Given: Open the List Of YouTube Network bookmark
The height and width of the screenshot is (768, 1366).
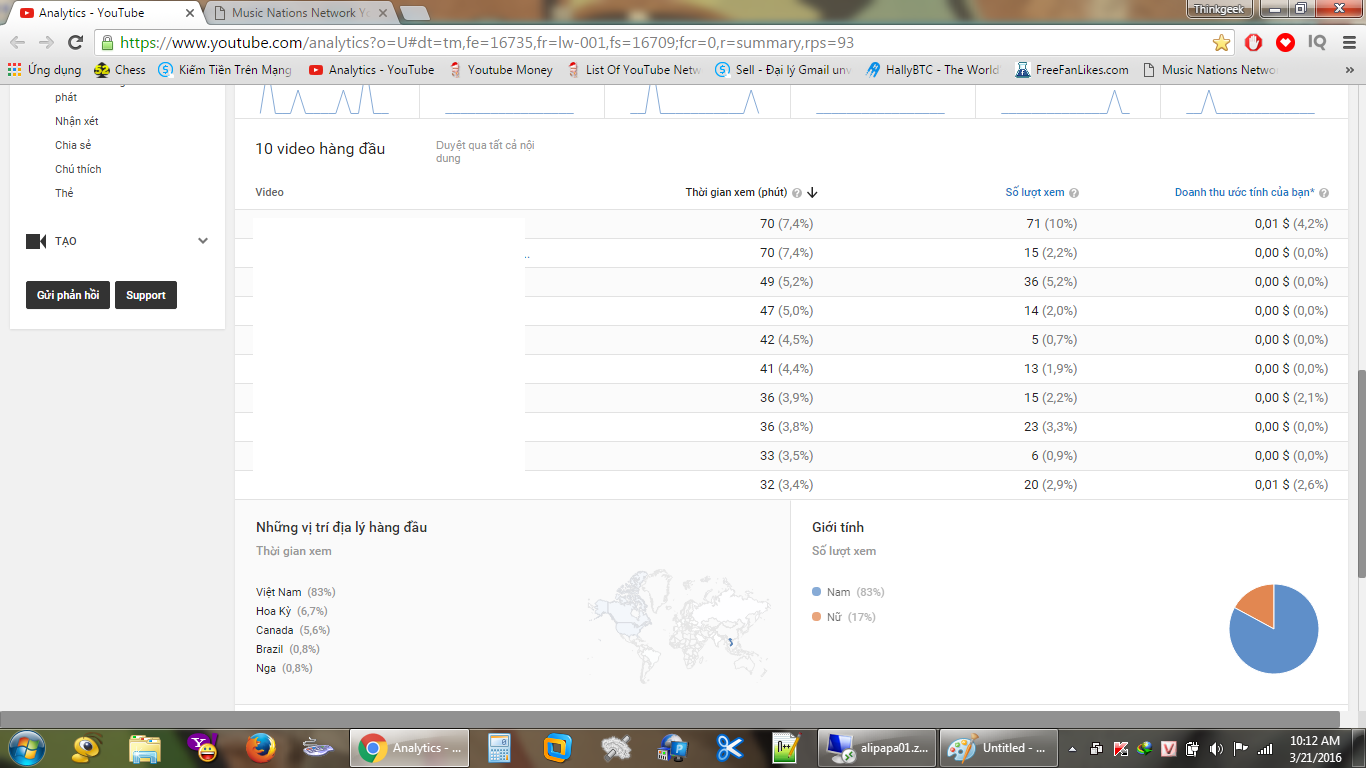Looking at the screenshot, I should [634, 70].
